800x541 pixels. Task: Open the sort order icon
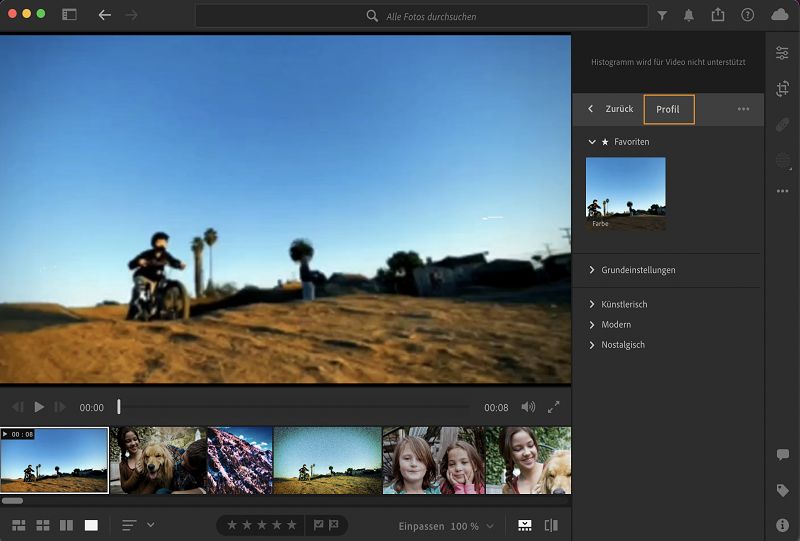click(x=129, y=525)
